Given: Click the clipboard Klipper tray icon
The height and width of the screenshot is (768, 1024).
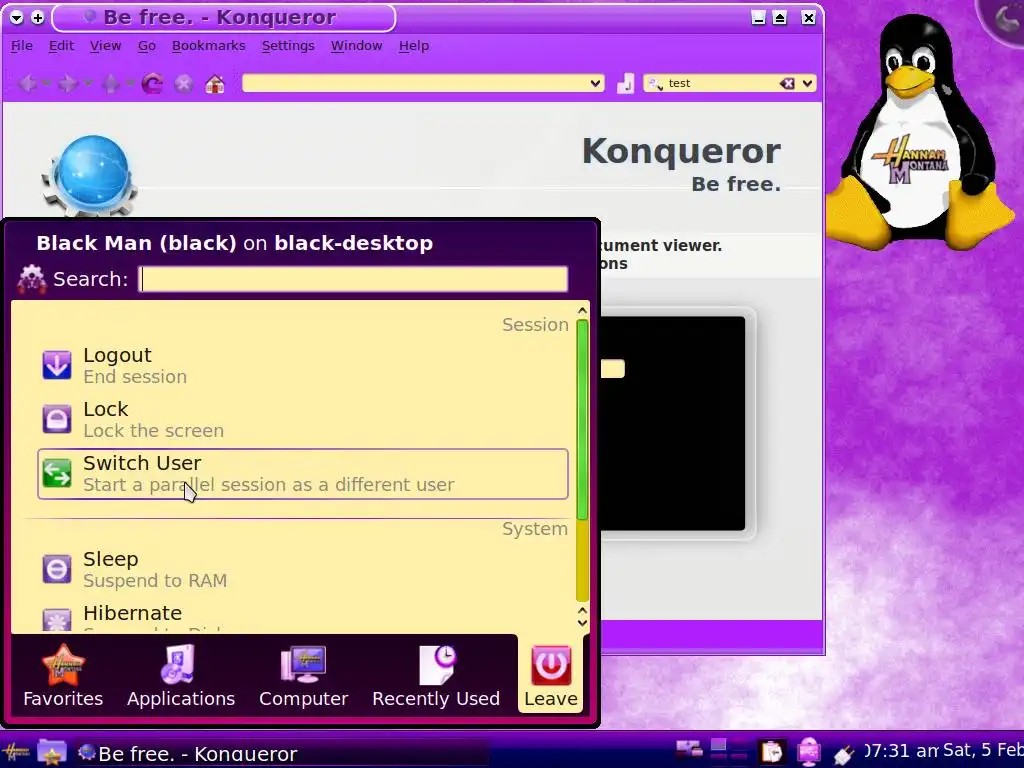Looking at the screenshot, I should (x=772, y=752).
